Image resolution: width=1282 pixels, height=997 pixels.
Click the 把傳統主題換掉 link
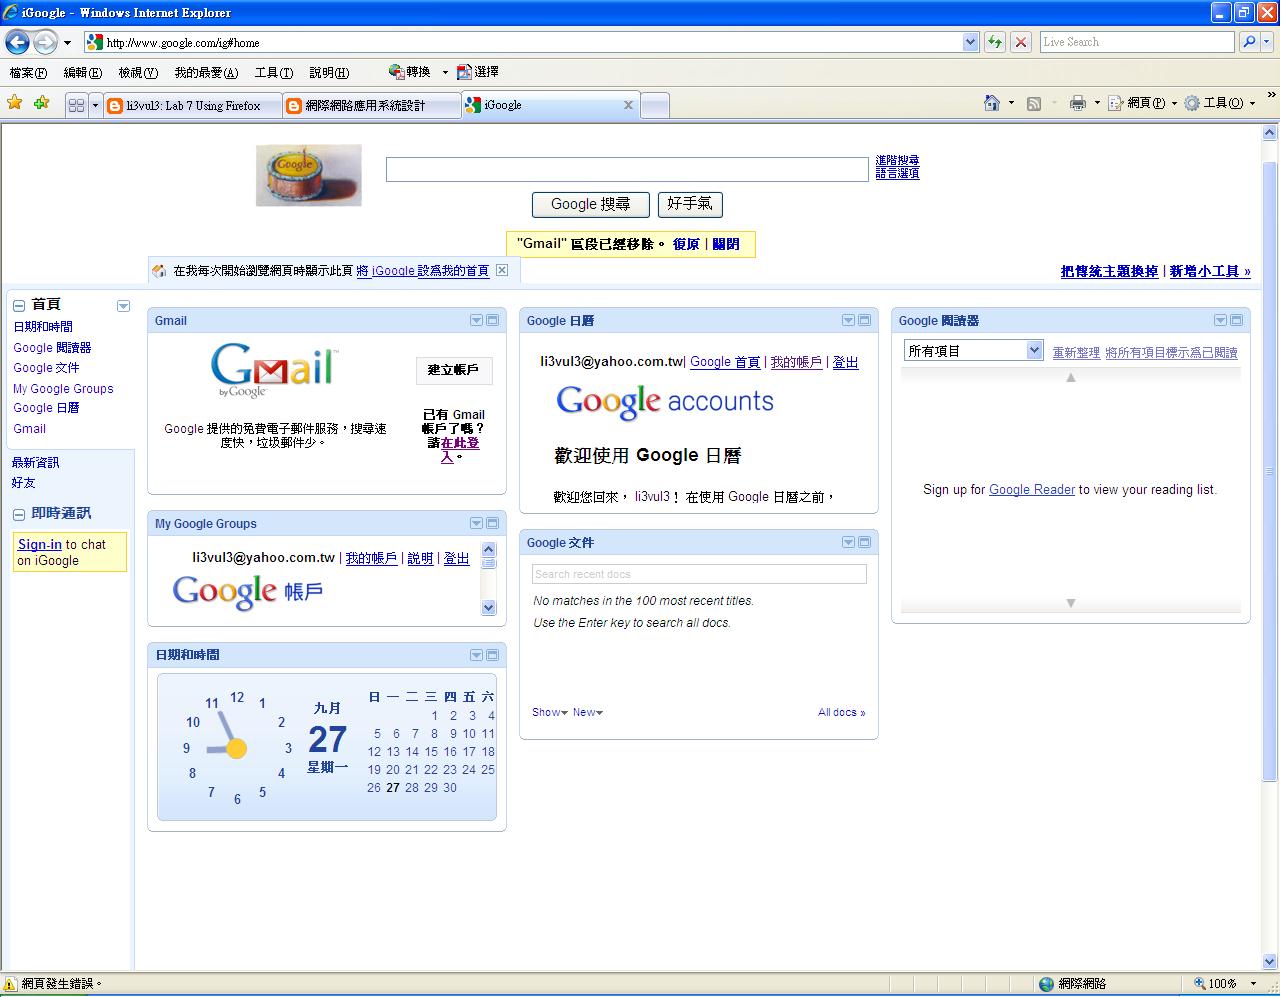1109,271
